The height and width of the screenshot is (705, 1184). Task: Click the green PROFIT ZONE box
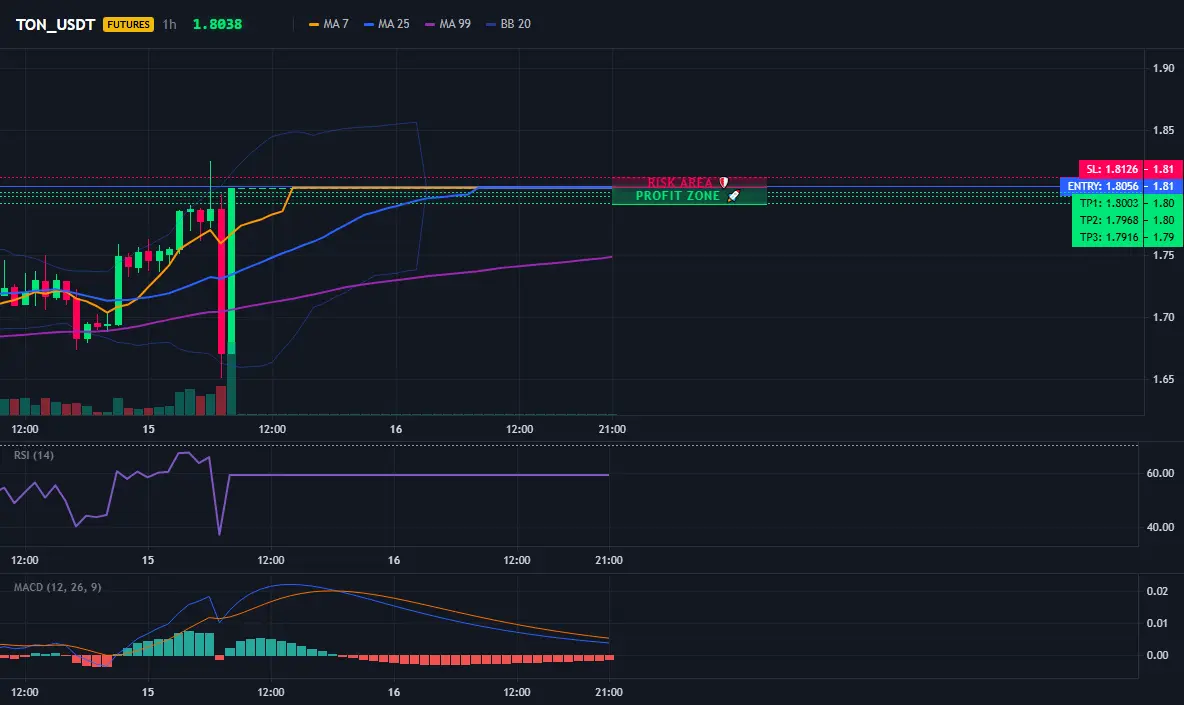coord(689,196)
